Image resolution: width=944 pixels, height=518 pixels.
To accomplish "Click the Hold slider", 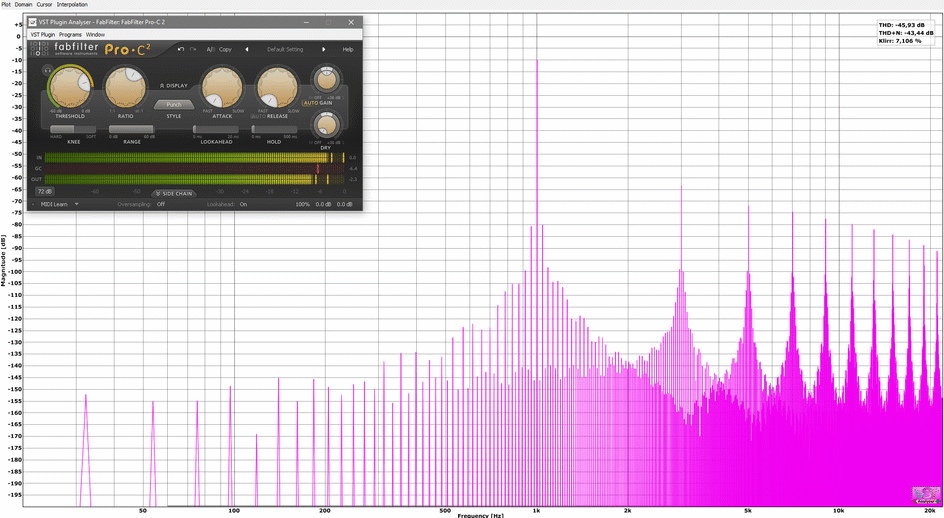I will click(274, 129).
